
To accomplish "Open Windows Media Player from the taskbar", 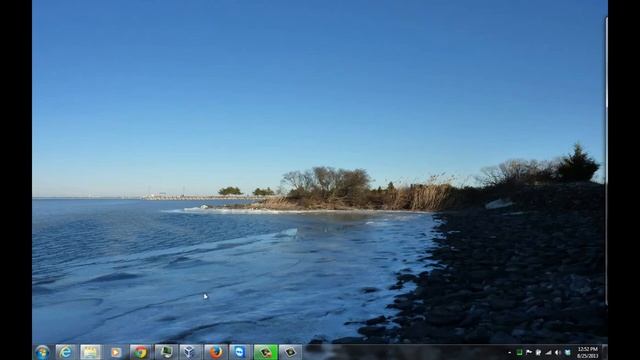I will tap(116, 352).
